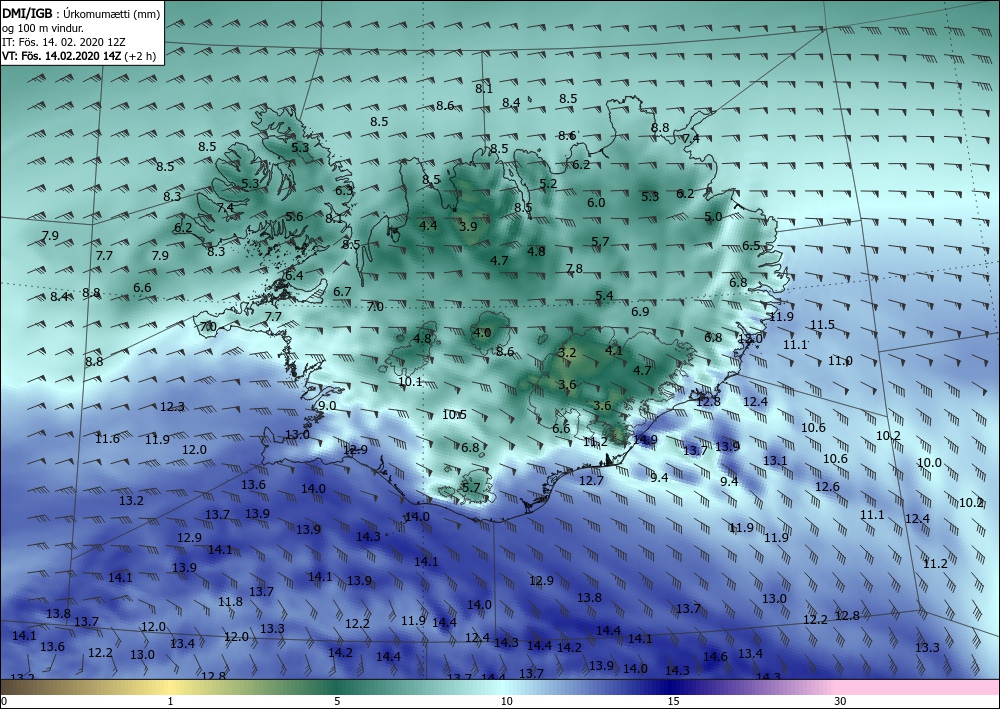The width and height of the screenshot is (1000, 709).
Task: Click the value 5.0 on the map
Action: (x=713, y=217)
